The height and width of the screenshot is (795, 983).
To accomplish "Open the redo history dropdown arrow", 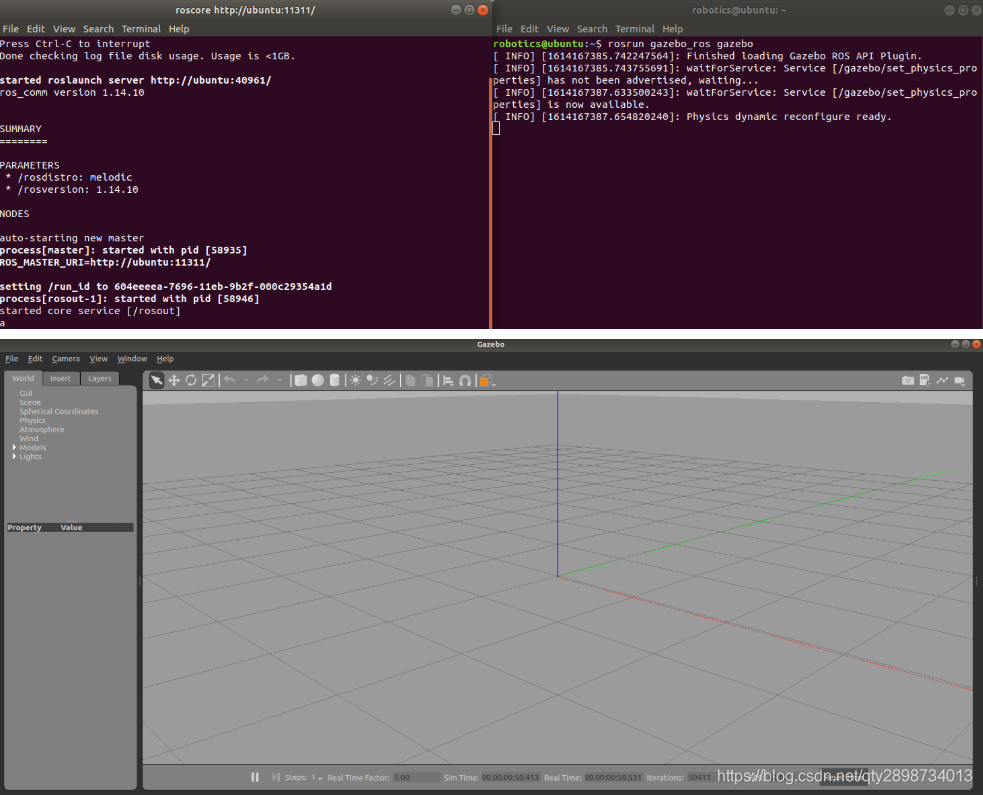I will pos(280,380).
